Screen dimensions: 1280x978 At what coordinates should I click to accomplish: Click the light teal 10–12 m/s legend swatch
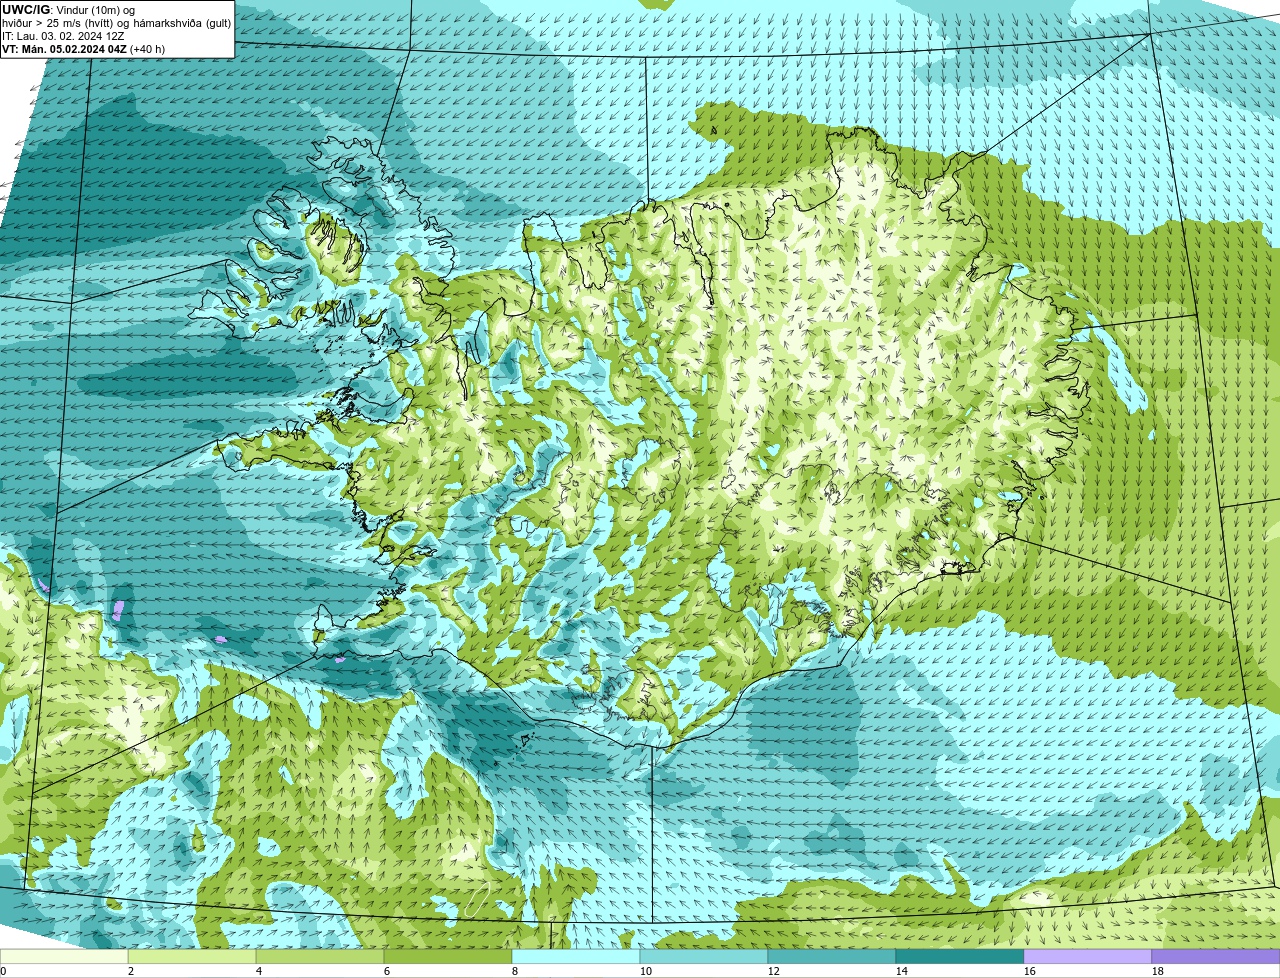click(704, 956)
